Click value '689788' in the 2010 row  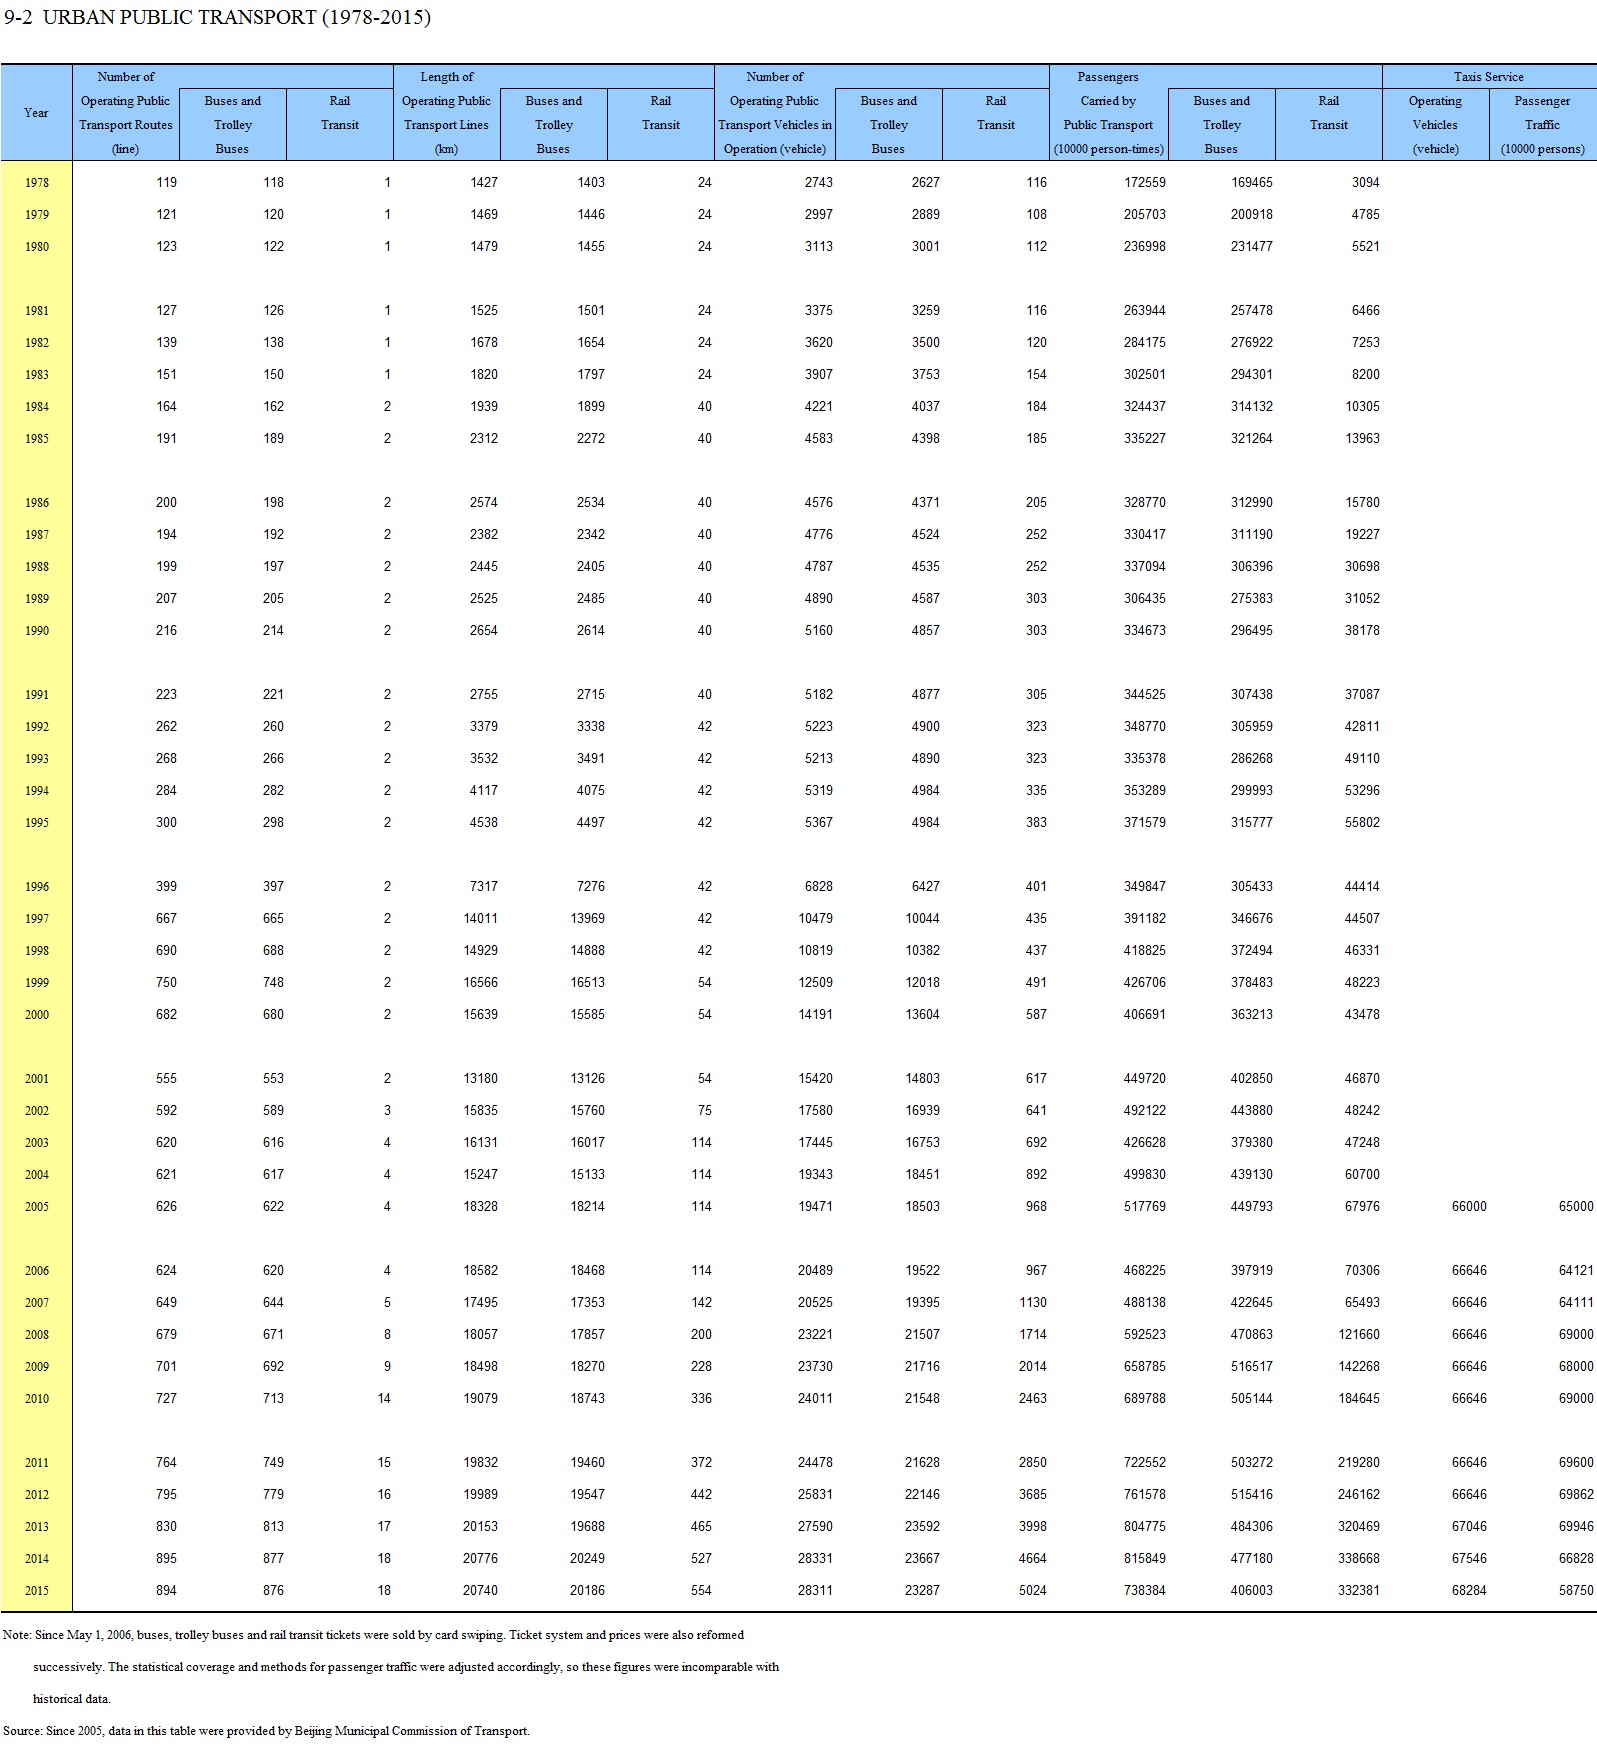(1145, 1399)
